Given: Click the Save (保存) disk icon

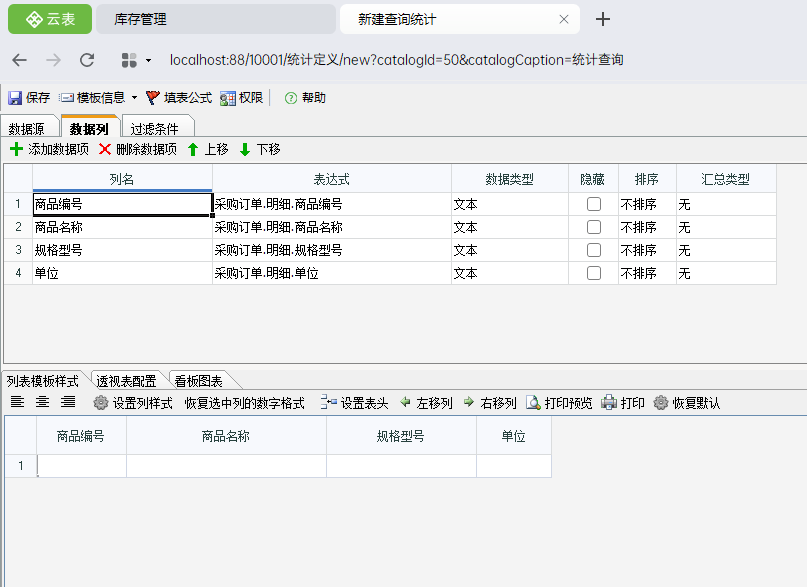Looking at the screenshot, I should pos(15,98).
